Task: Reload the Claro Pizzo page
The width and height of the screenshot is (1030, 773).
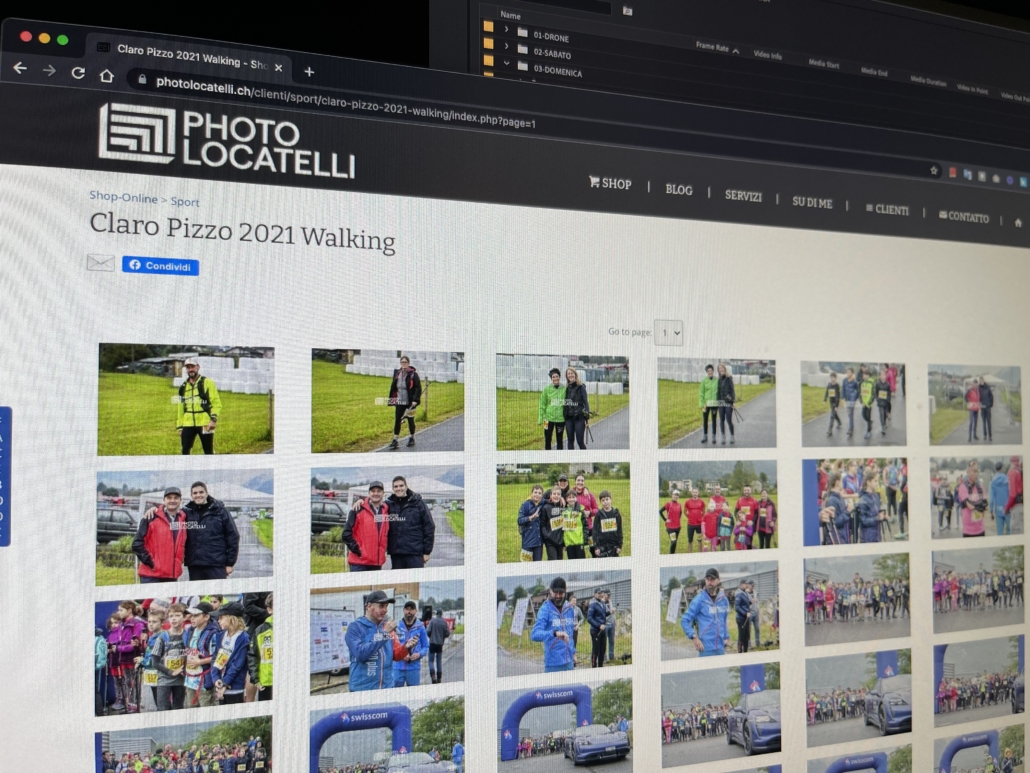Action: point(78,72)
